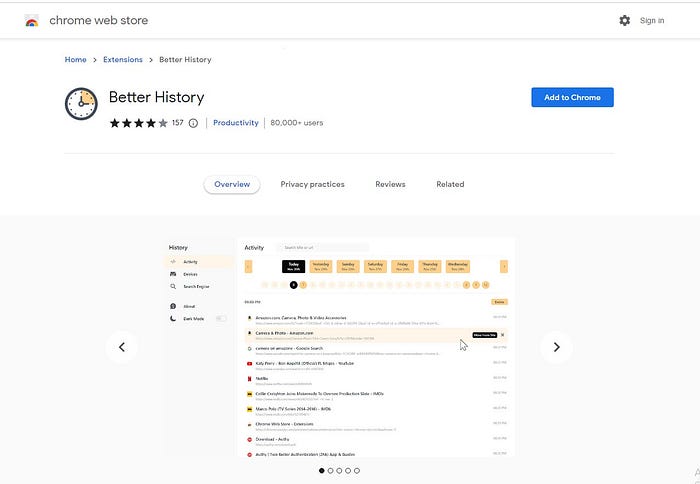
Task: Click the 157 ratings count
Action: click(178, 123)
